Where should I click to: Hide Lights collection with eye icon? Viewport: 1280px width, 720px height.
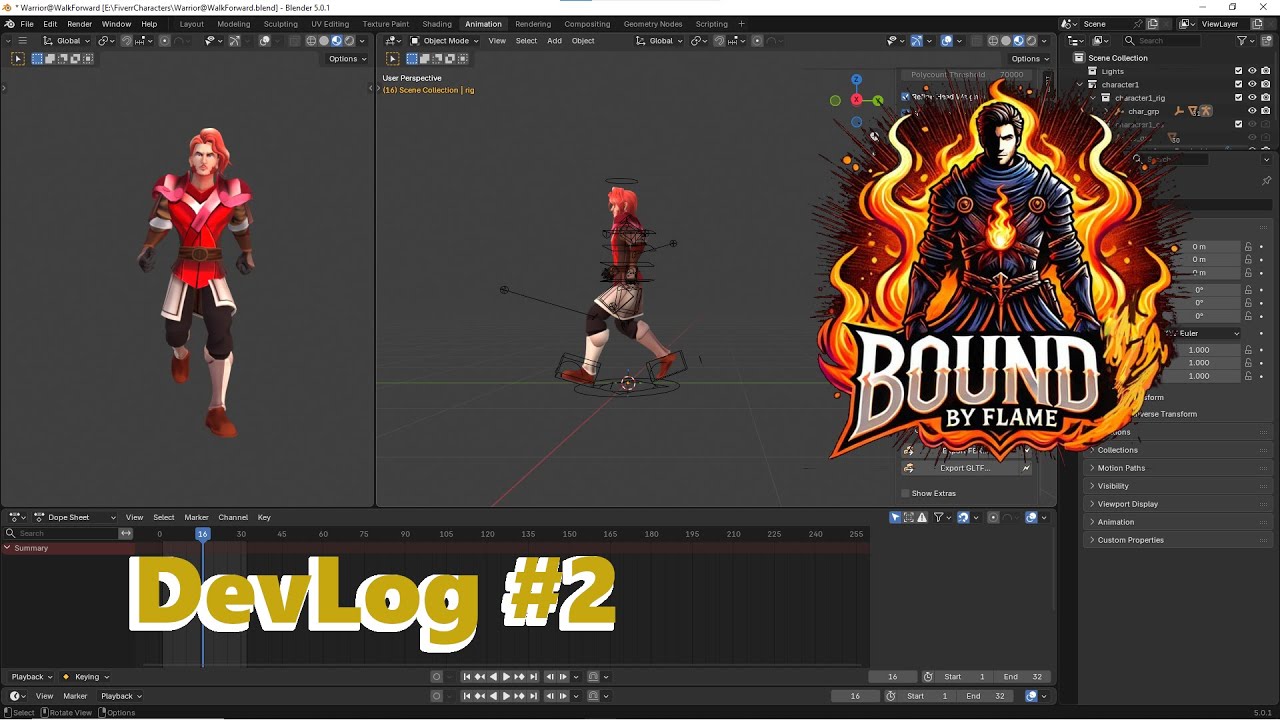(1252, 71)
